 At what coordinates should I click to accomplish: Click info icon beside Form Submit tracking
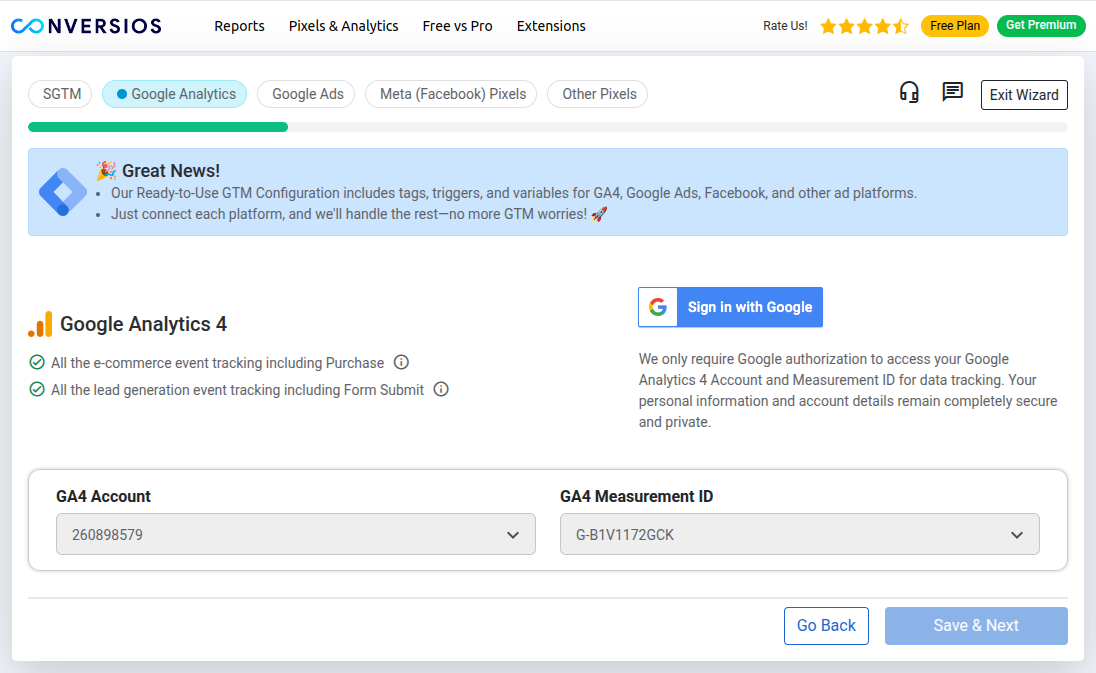click(441, 389)
